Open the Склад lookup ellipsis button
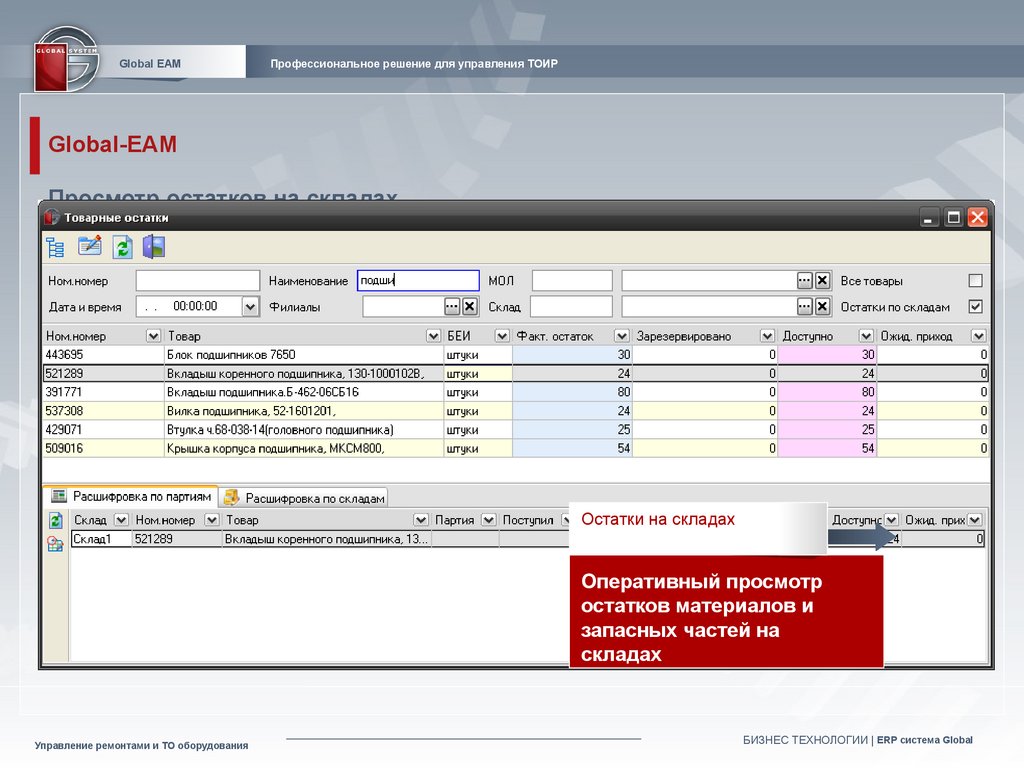 coord(804,307)
